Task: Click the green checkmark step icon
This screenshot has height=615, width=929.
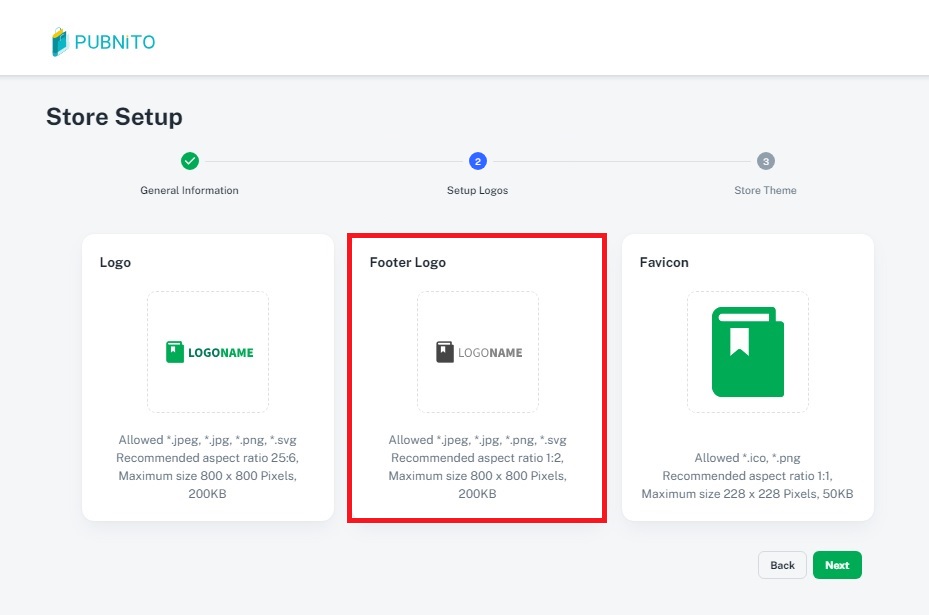Action: coord(190,161)
